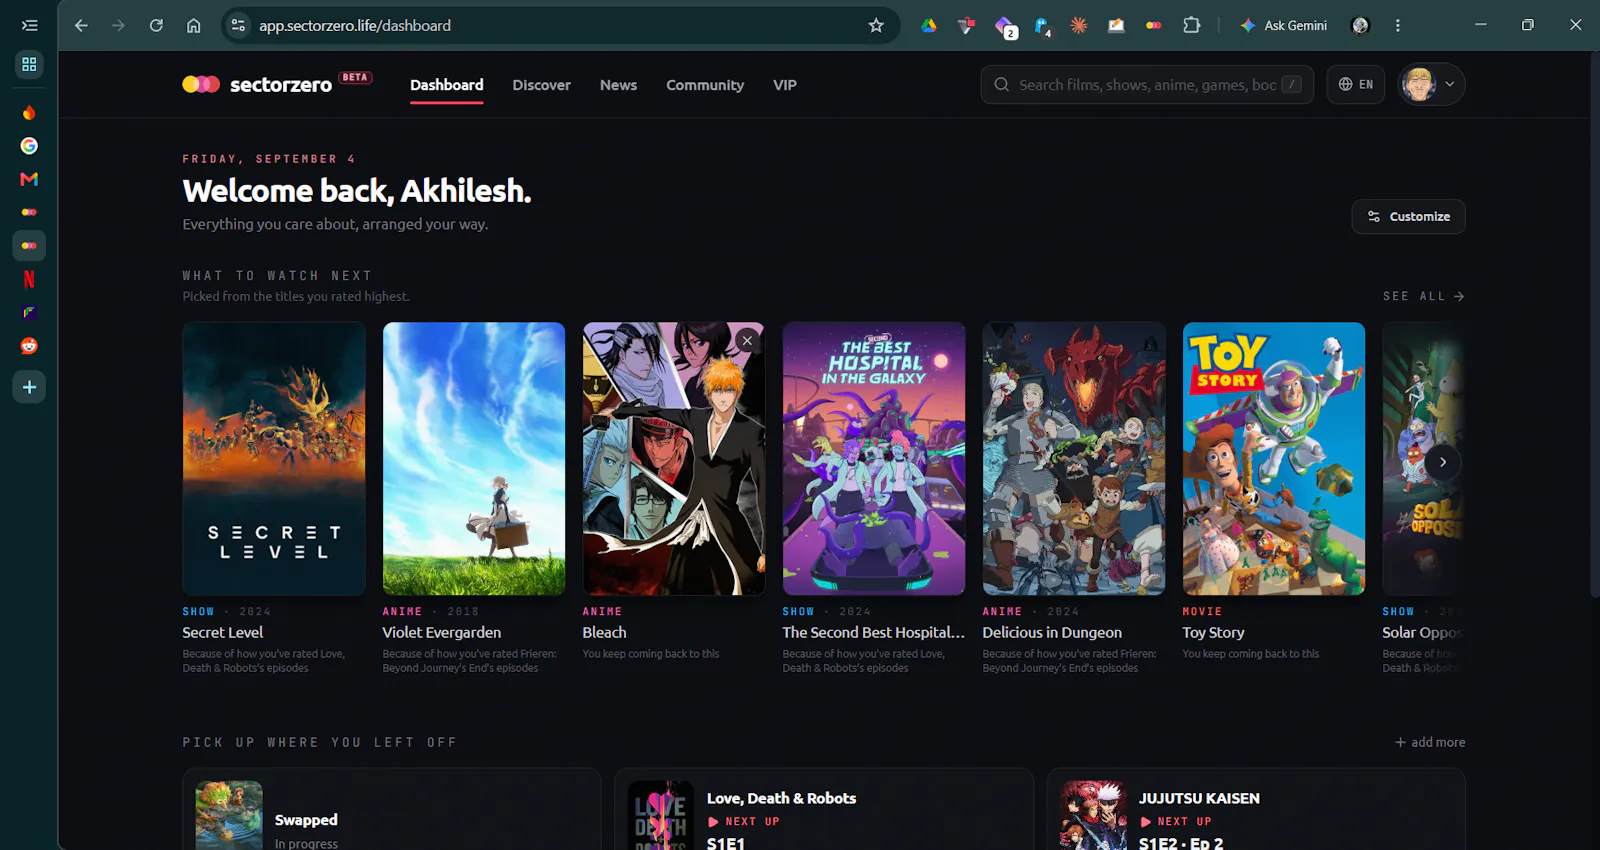Image resolution: width=1600 pixels, height=850 pixels.
Task: Open the browser Extensions puzzle menu
Action: coord(1191,25)
